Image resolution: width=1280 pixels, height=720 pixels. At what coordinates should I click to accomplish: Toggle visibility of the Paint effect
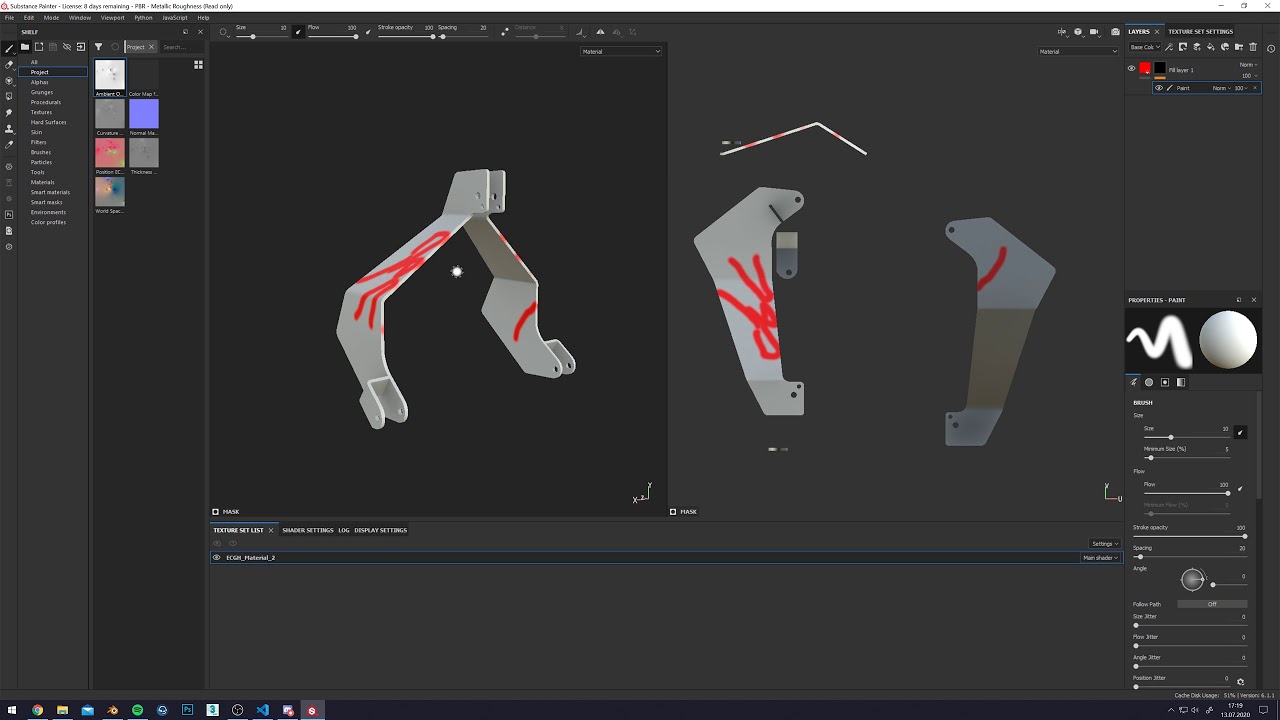pyautogui.click(x=1159, y=88)
